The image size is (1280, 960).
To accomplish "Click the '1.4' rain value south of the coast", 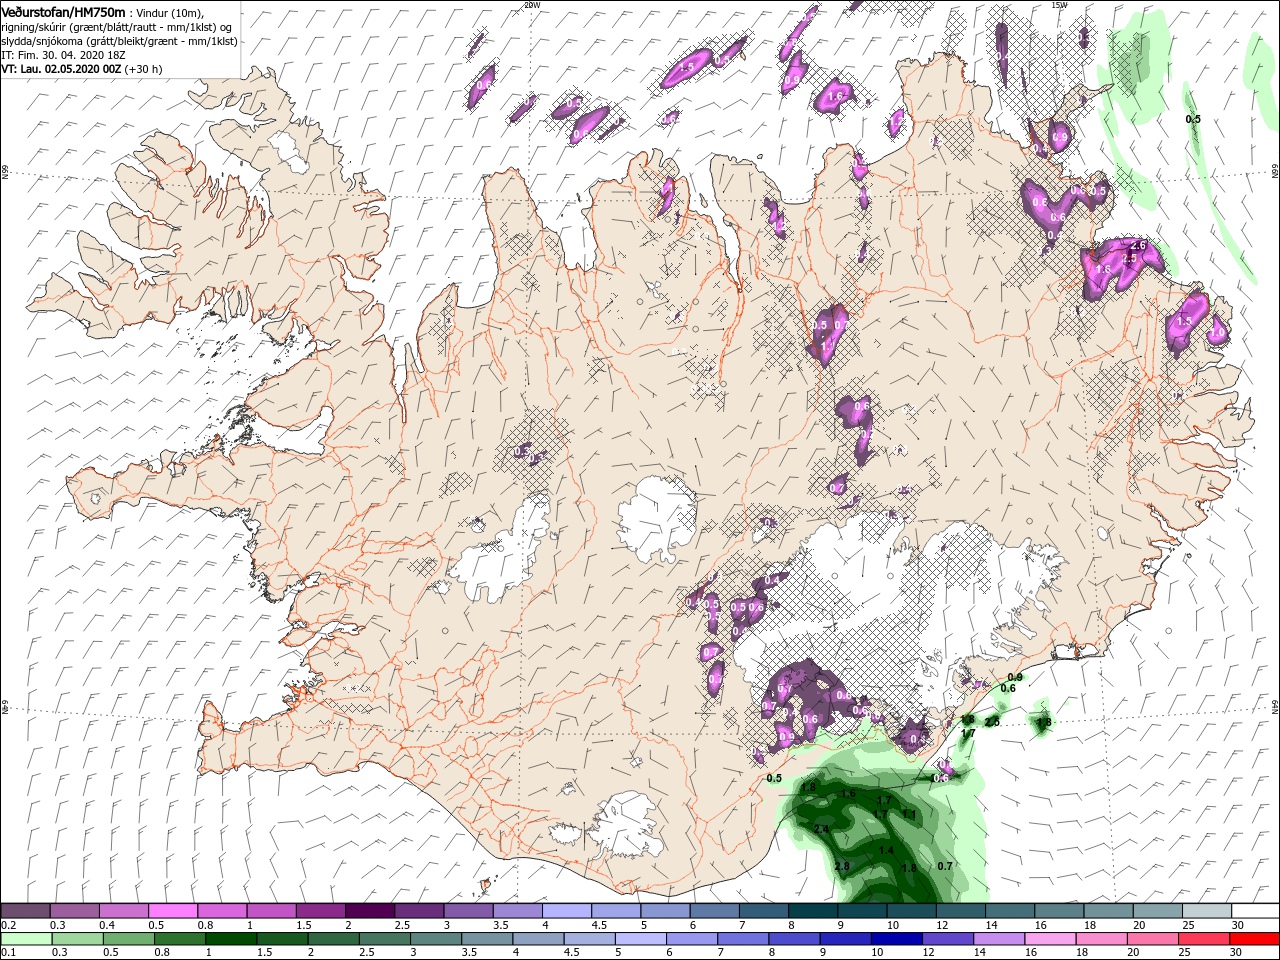I will (886, 851).
